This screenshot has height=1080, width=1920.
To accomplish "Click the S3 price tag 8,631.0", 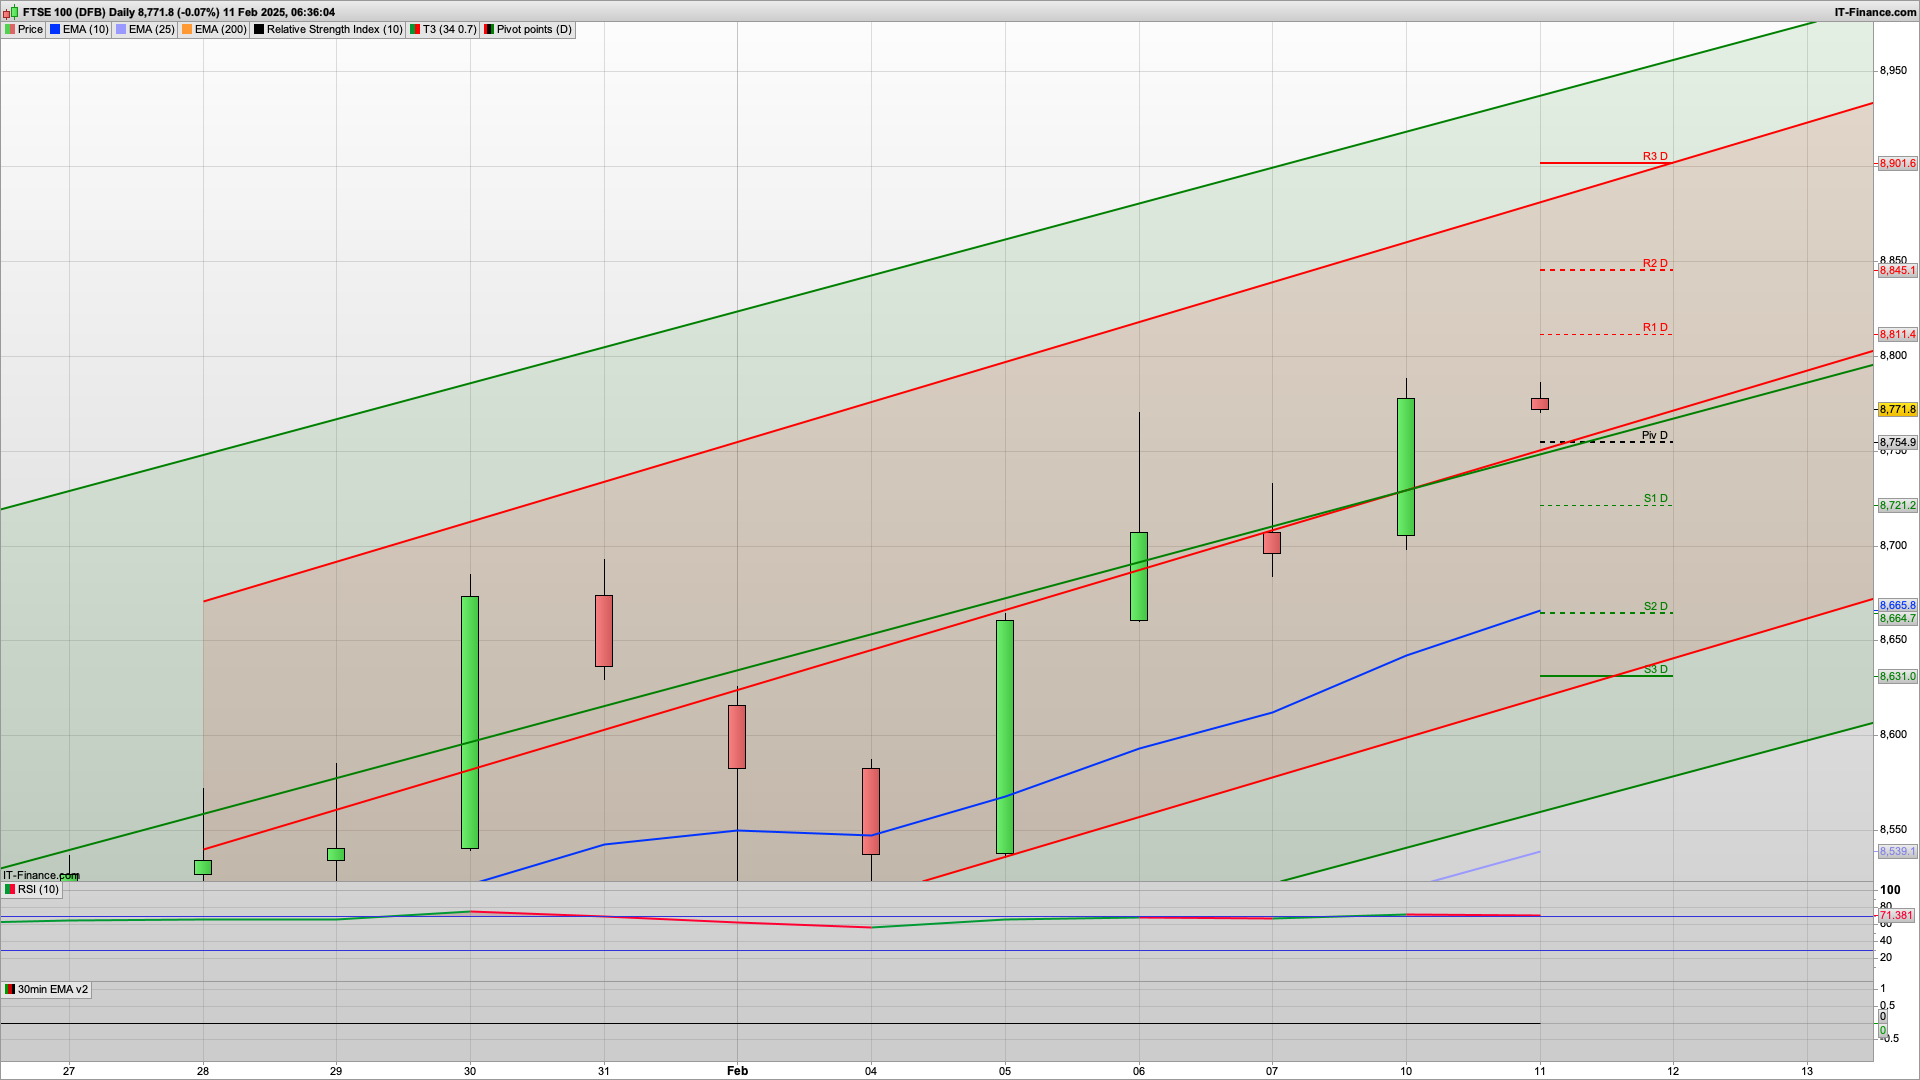I will 1897,676.
